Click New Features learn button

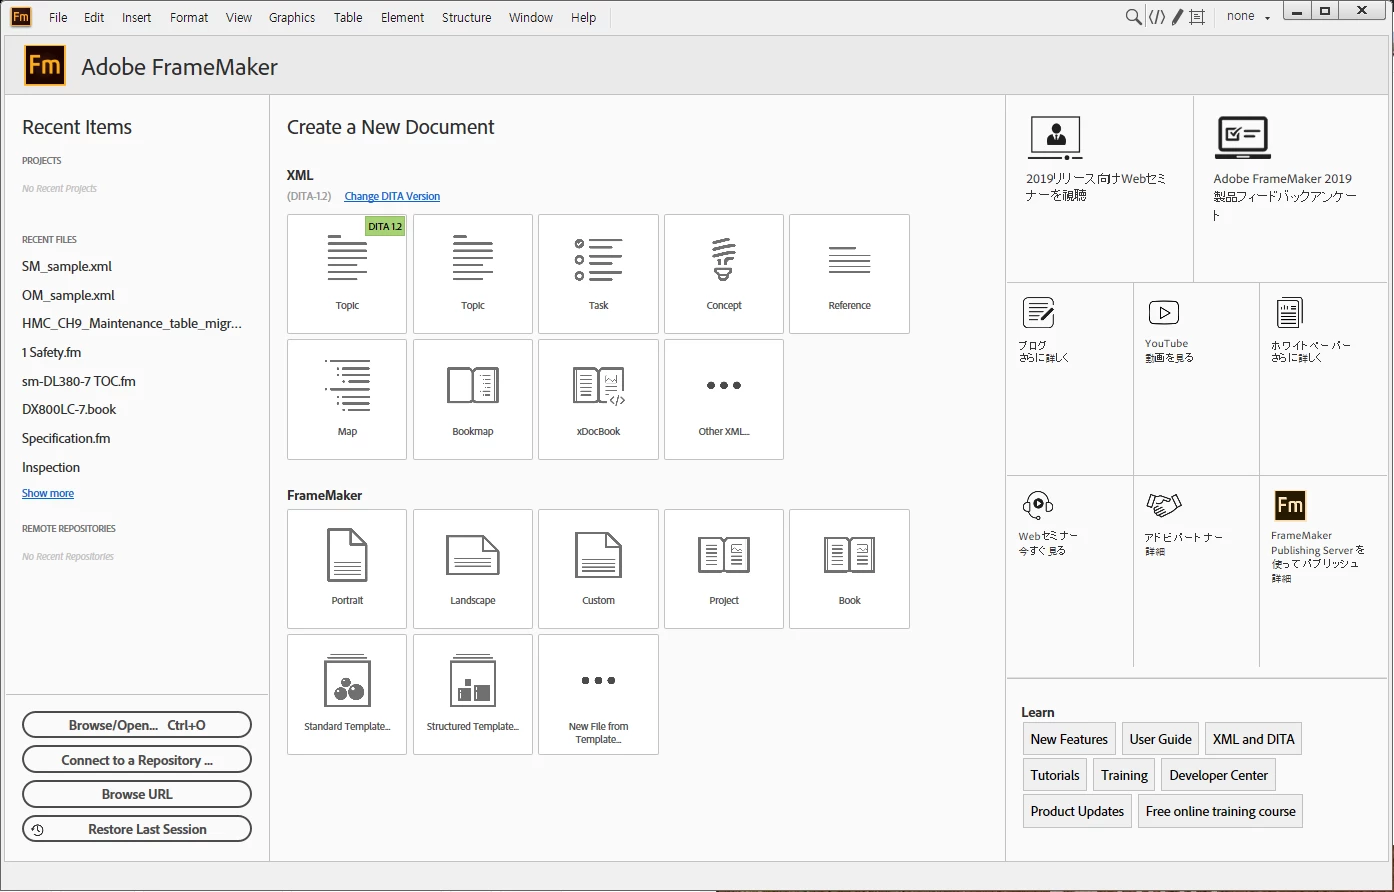pos(1069,739)
